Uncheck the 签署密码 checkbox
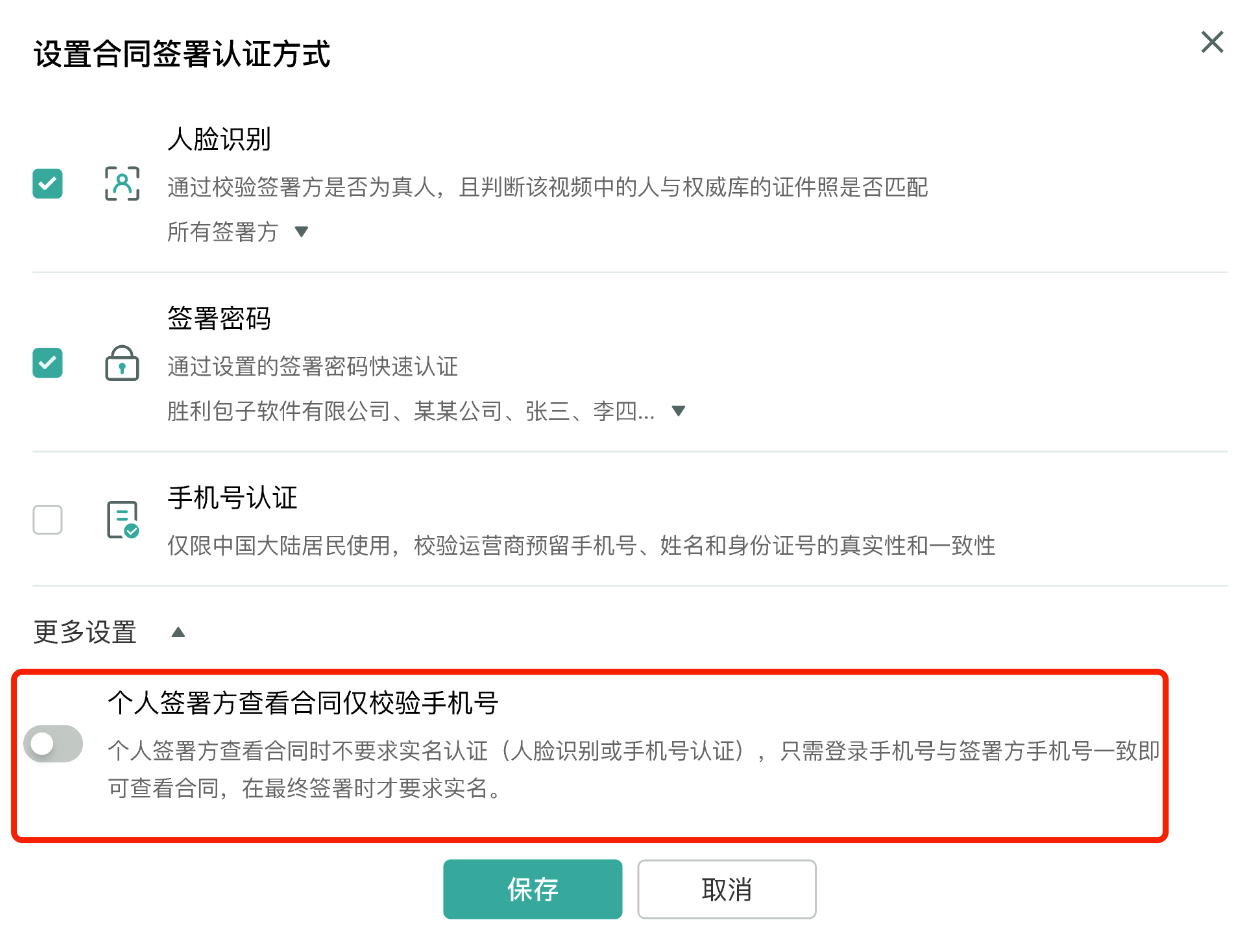This screenshot has width=1247, height=942. coord(47,363)
